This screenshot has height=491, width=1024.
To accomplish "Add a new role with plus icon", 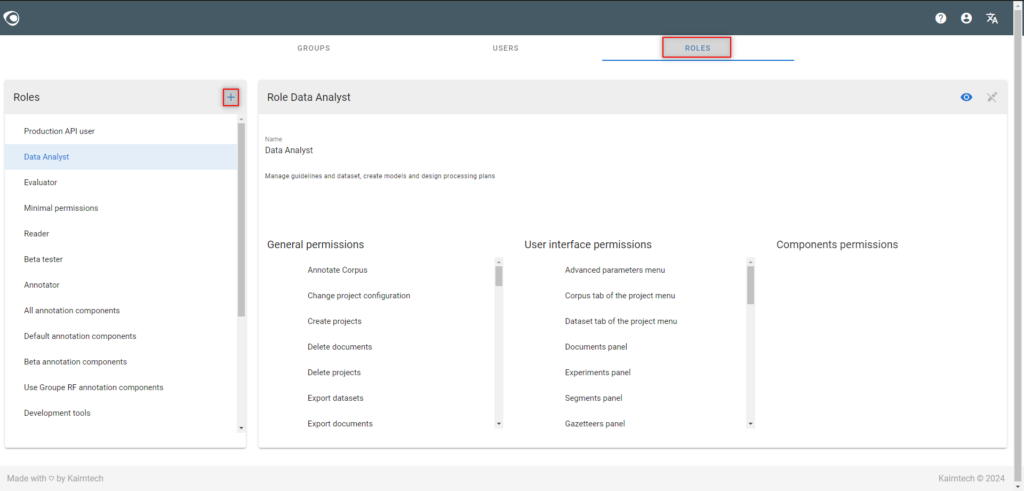I will click(x=231, y=97).
